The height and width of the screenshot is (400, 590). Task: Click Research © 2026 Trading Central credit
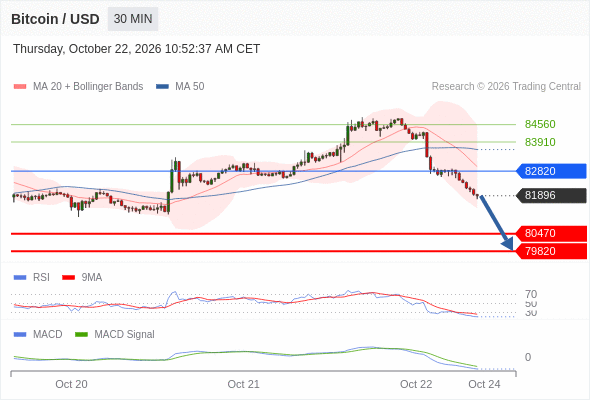coord(506,87)
